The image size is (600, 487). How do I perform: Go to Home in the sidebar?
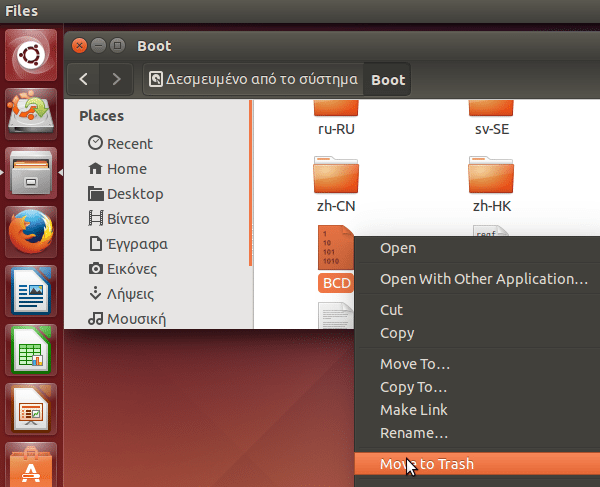pyautogui.click(x=126, y=169)
